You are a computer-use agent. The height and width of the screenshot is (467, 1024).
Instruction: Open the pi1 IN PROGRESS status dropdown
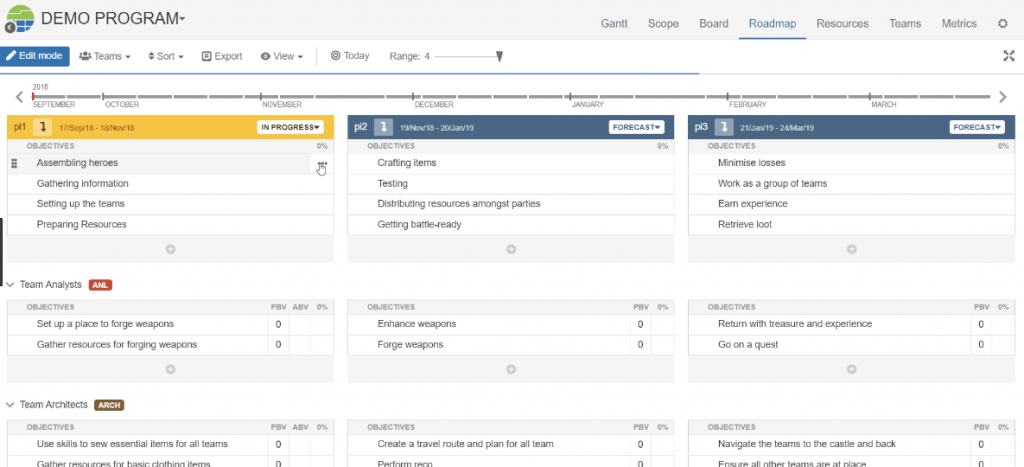291,127
